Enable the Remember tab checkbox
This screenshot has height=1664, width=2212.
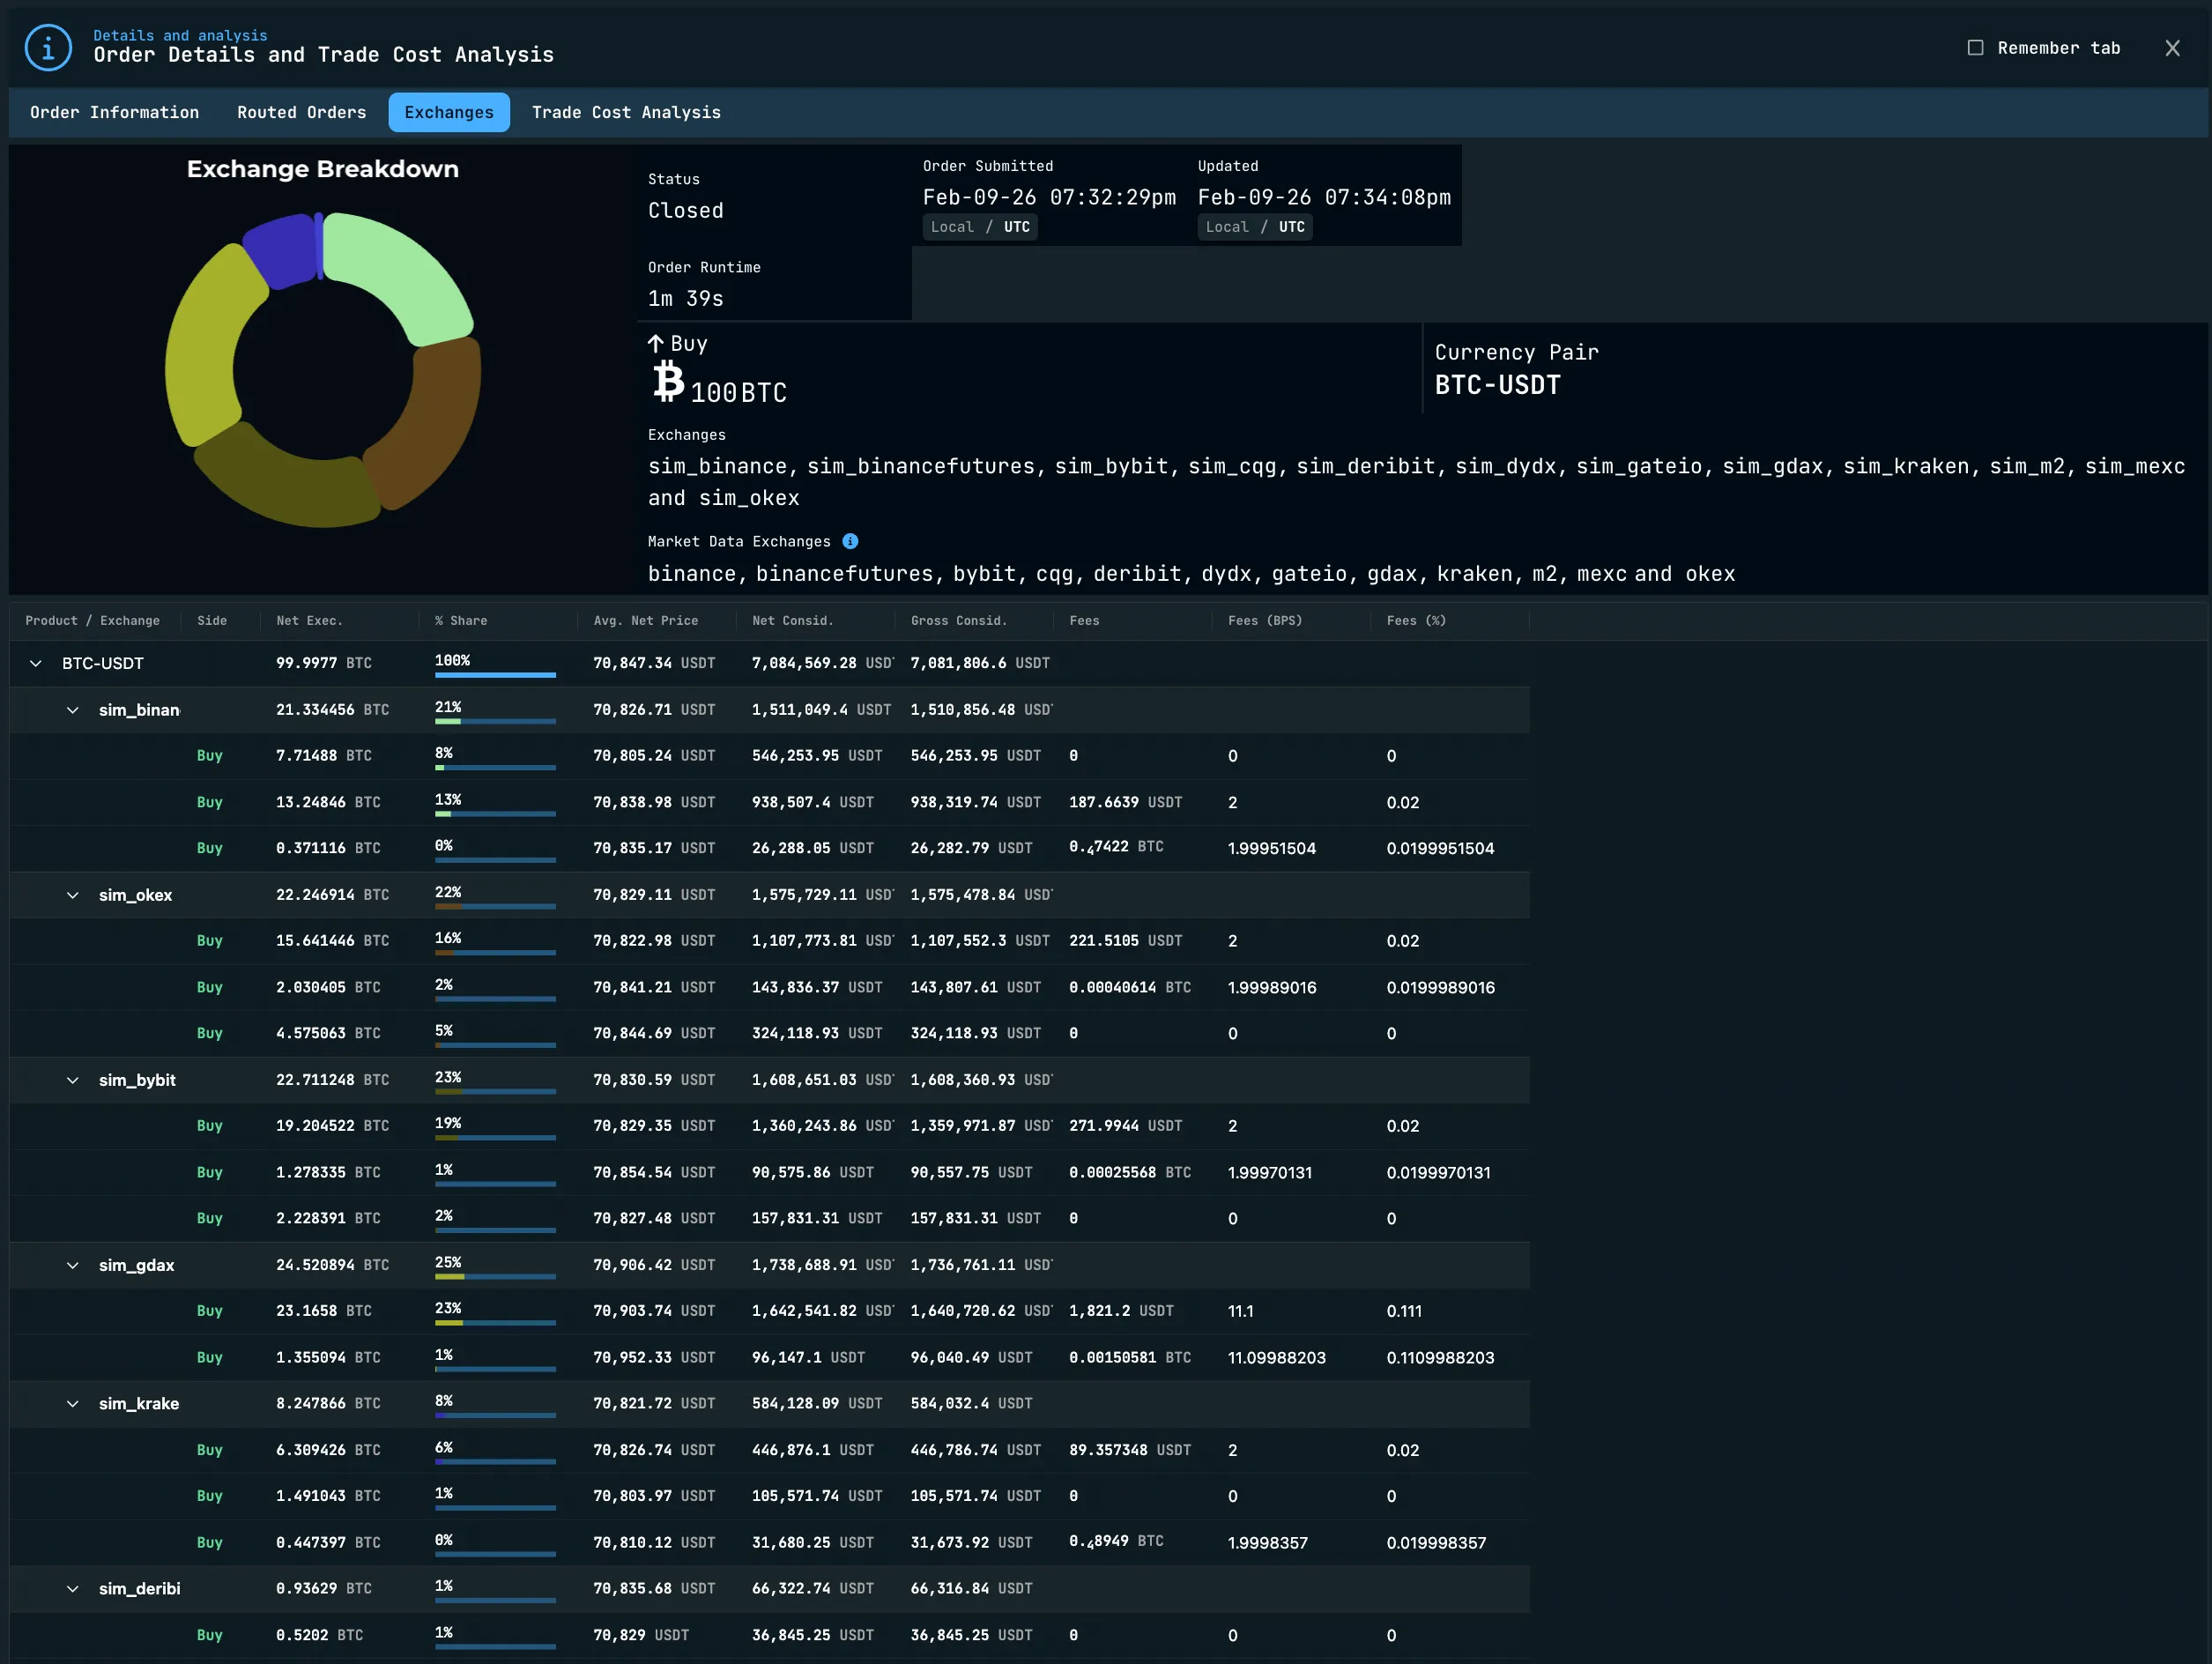coord(1975,48)
